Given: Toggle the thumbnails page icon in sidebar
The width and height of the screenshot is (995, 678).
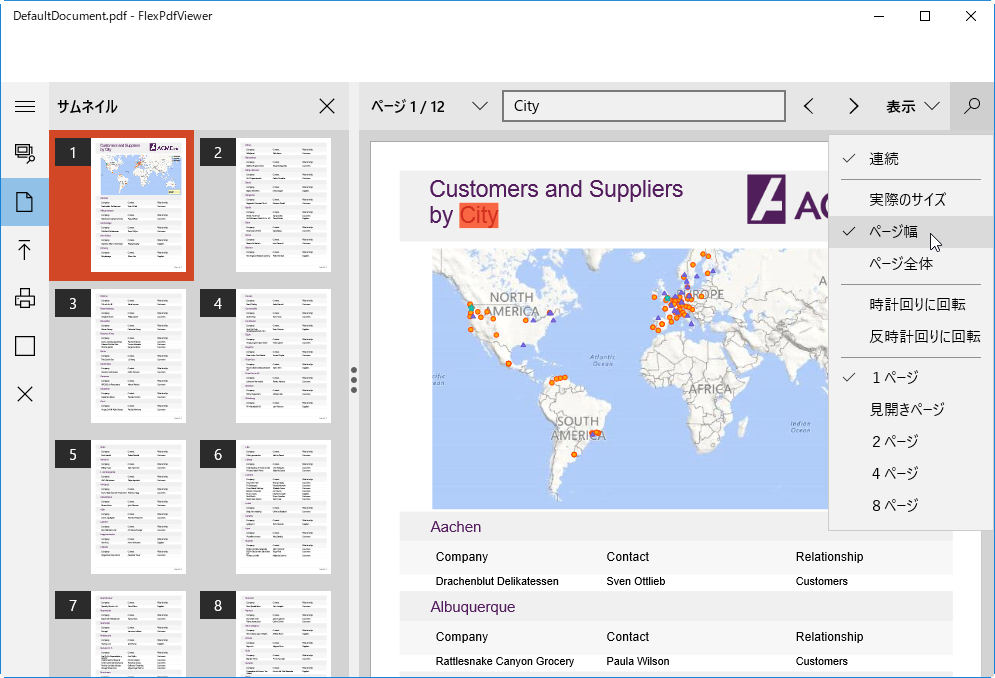Looking at the screenshot, I should [x=25, y=202].
